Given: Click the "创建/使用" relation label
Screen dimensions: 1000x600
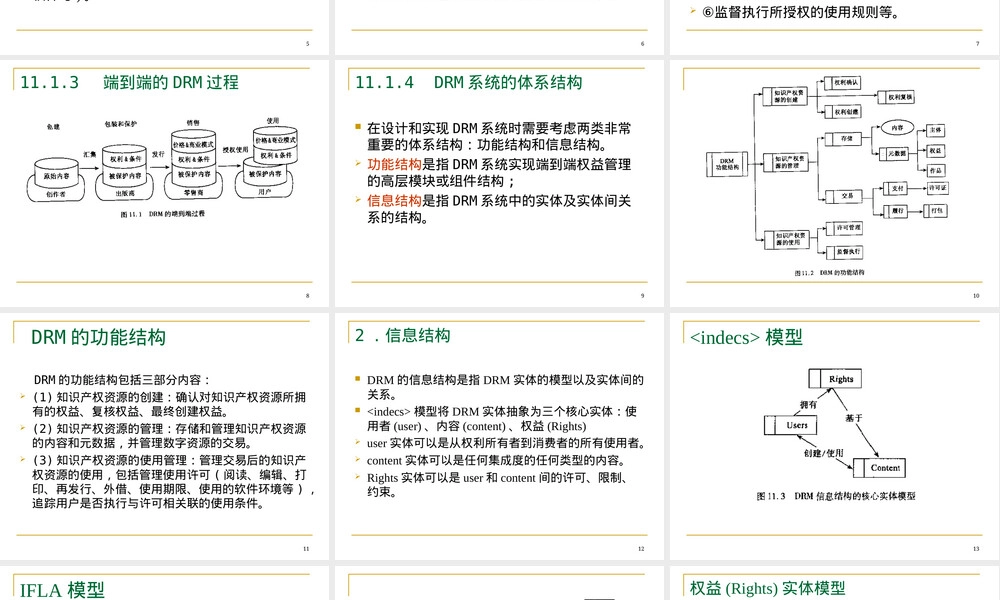Looking at the screenshot, I should click(x=823, y=453).
